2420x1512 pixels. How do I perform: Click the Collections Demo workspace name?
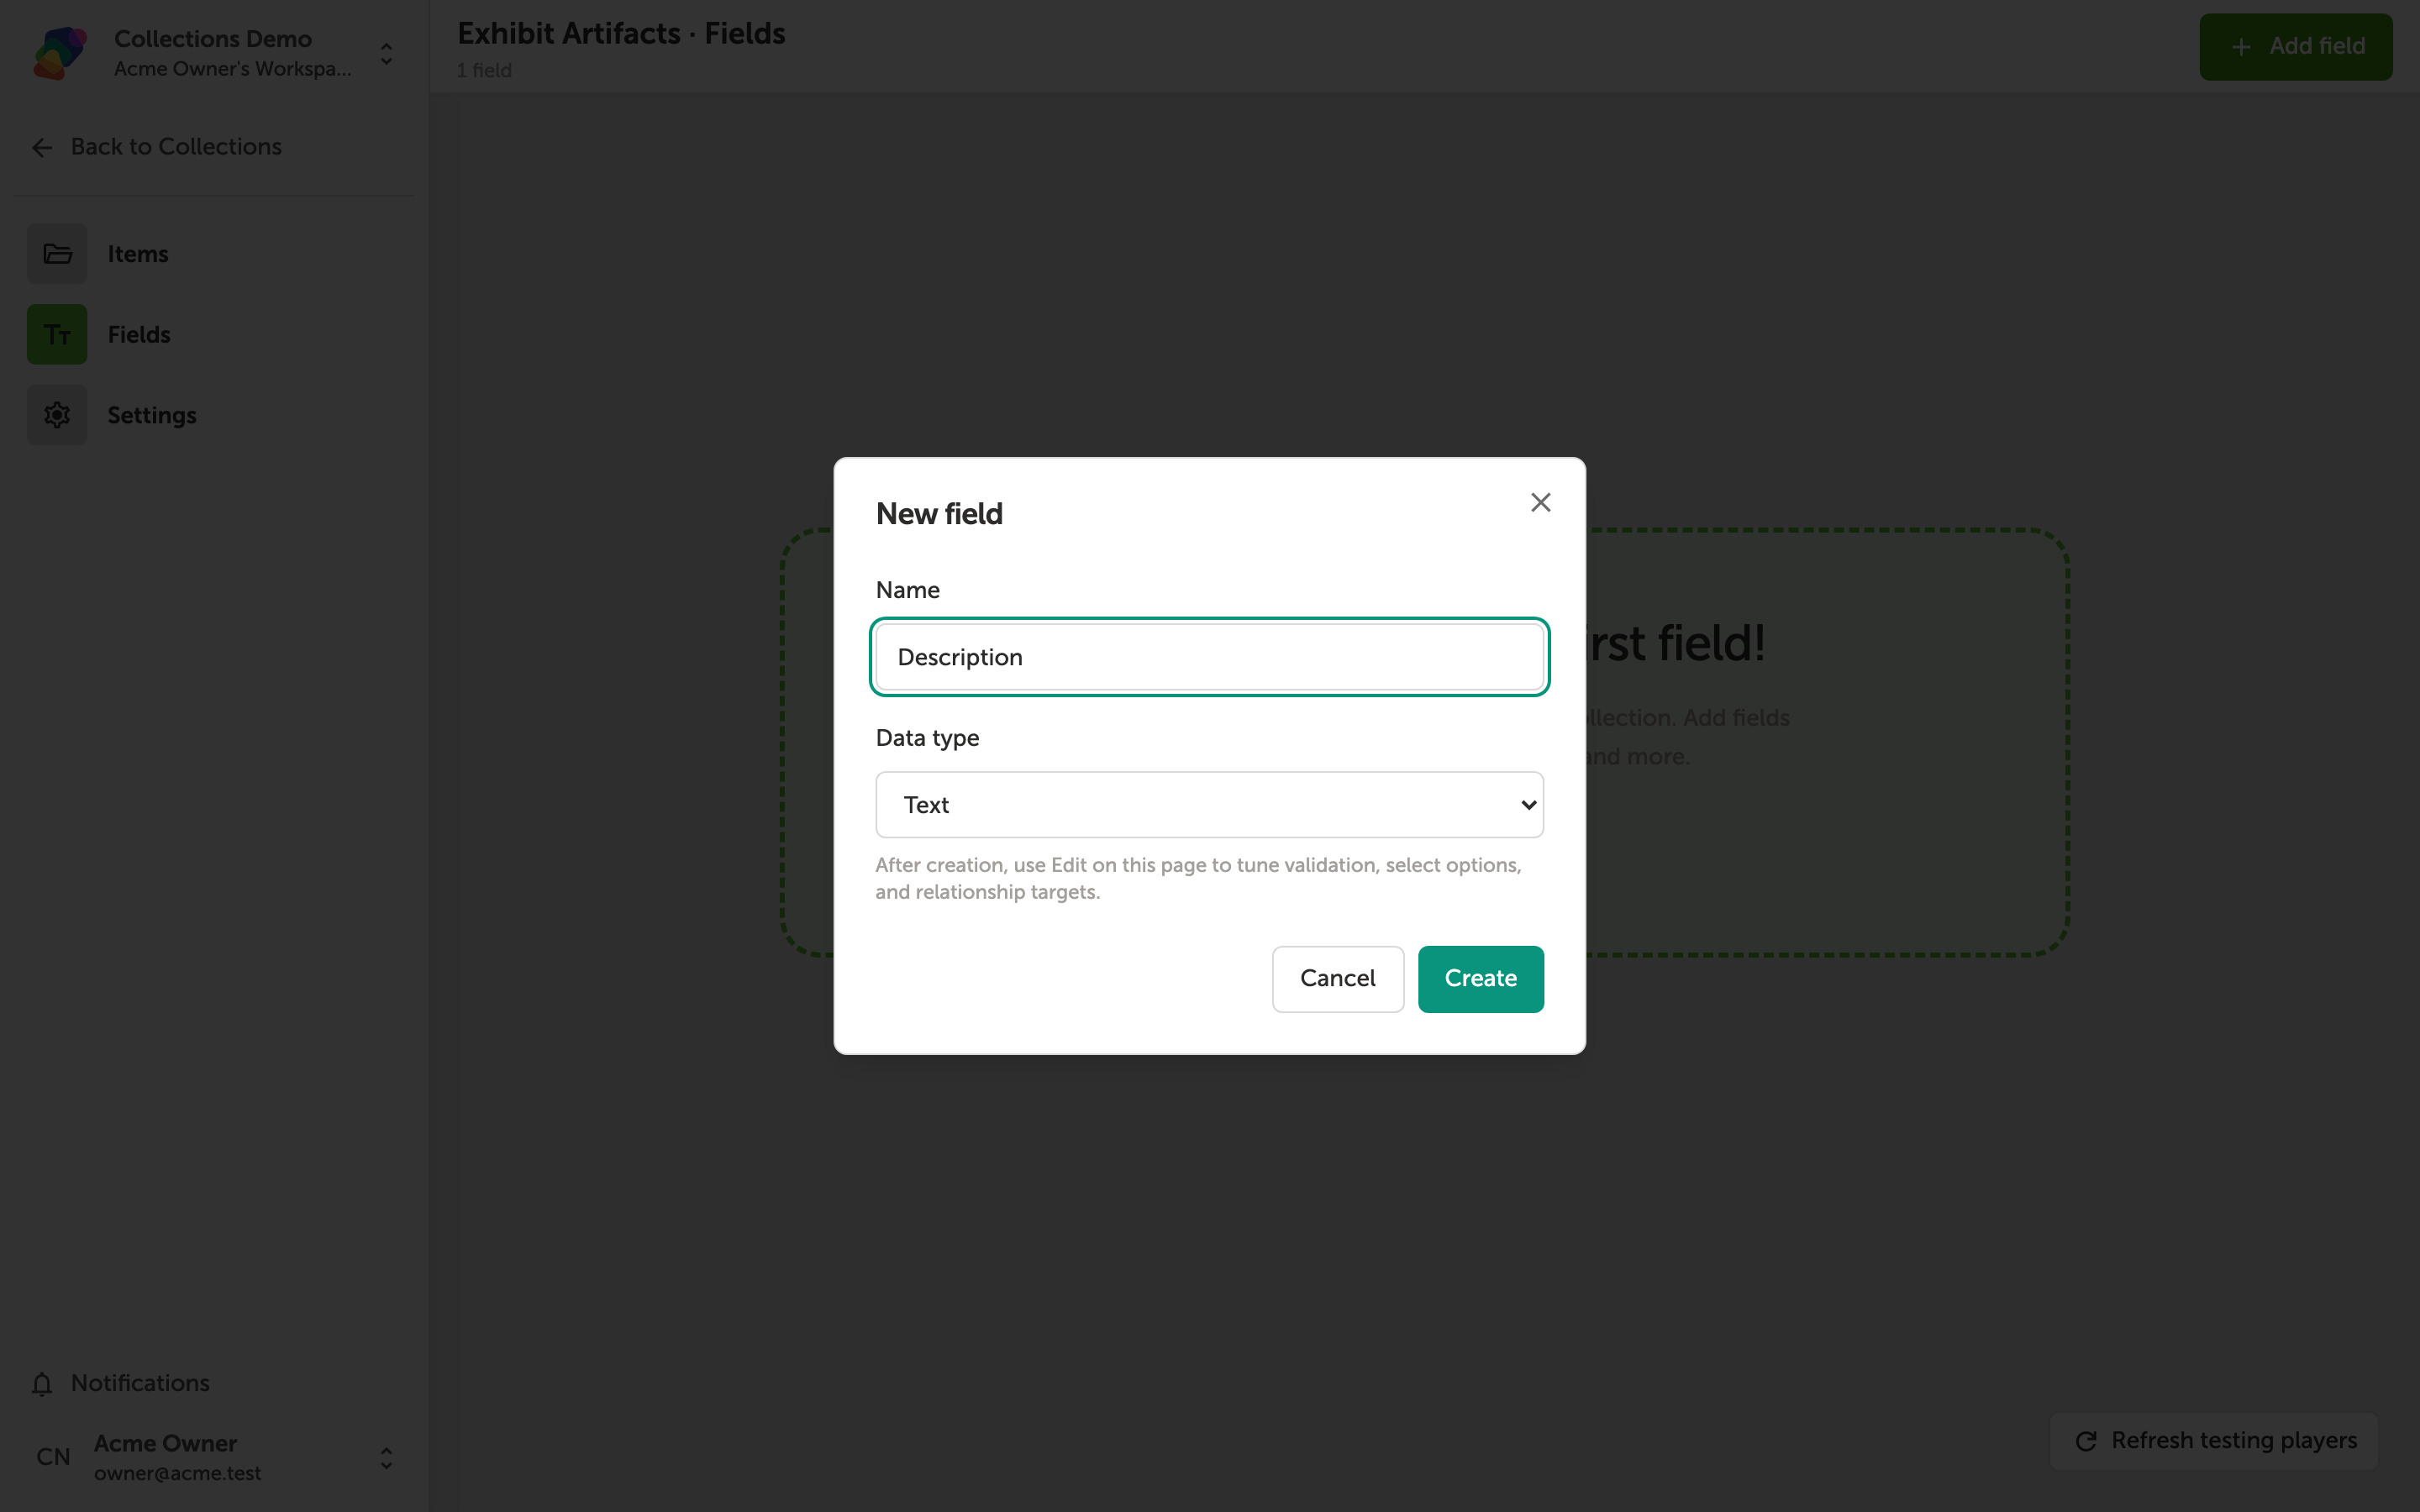[213, 39]
